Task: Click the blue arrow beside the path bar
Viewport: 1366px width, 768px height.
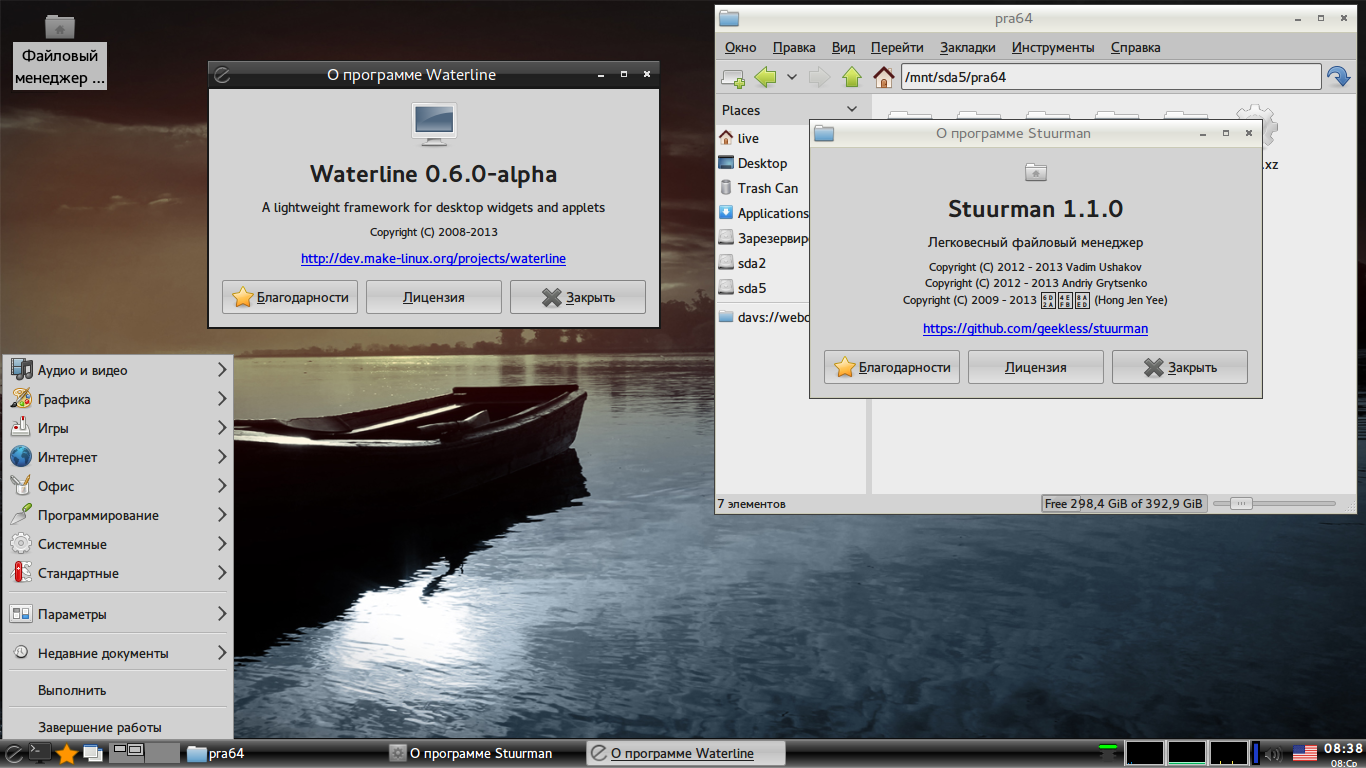Action: pyautogui.click(x=1337, y=77)
